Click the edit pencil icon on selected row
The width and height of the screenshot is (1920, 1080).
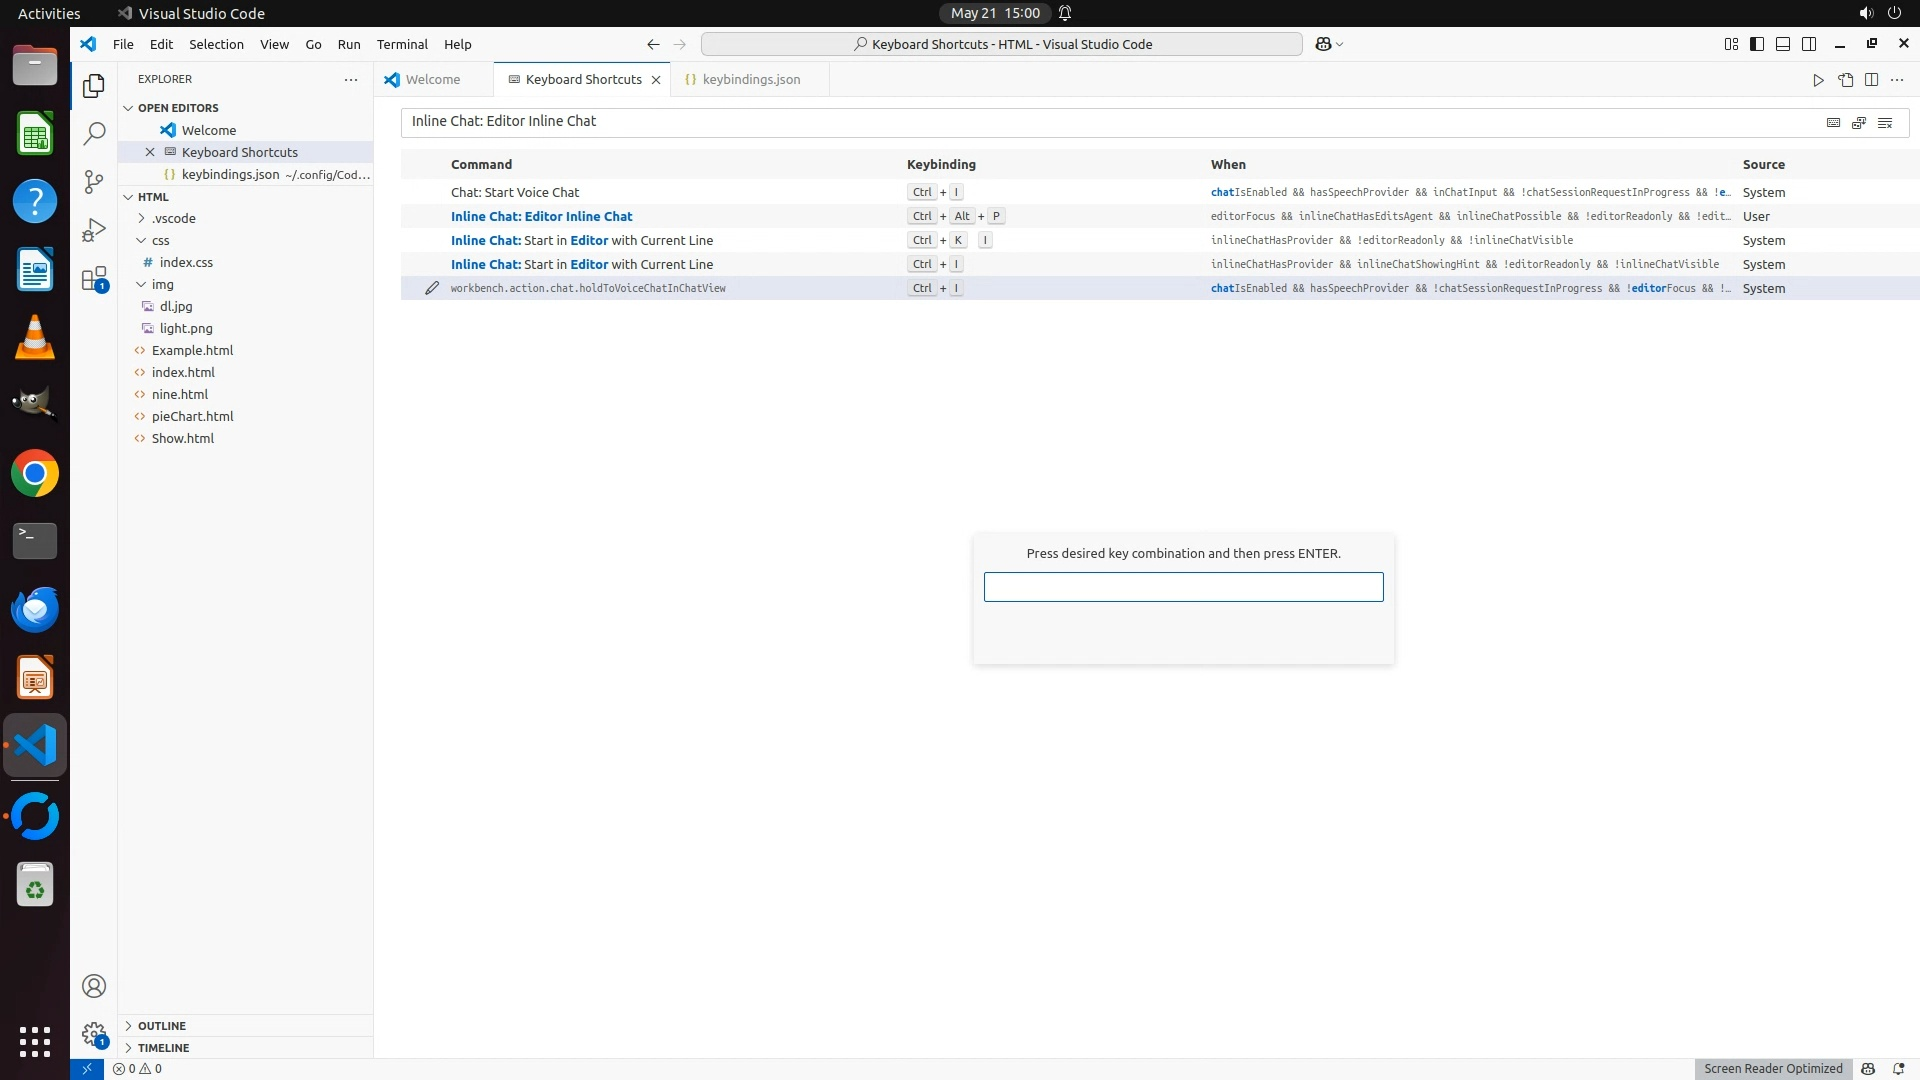(x=432, y=288)
